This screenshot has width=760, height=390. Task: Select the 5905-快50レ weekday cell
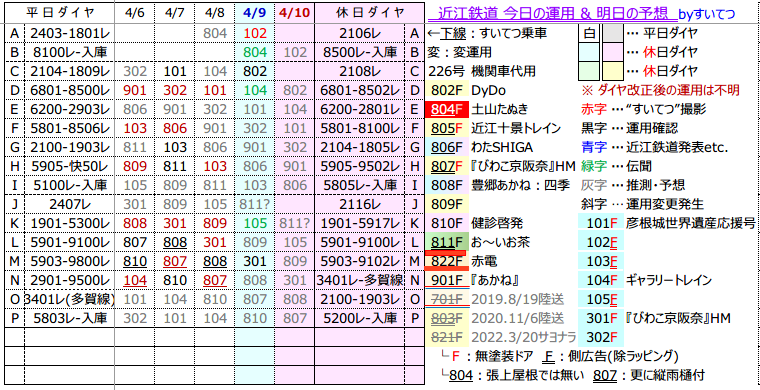[70, 166]
